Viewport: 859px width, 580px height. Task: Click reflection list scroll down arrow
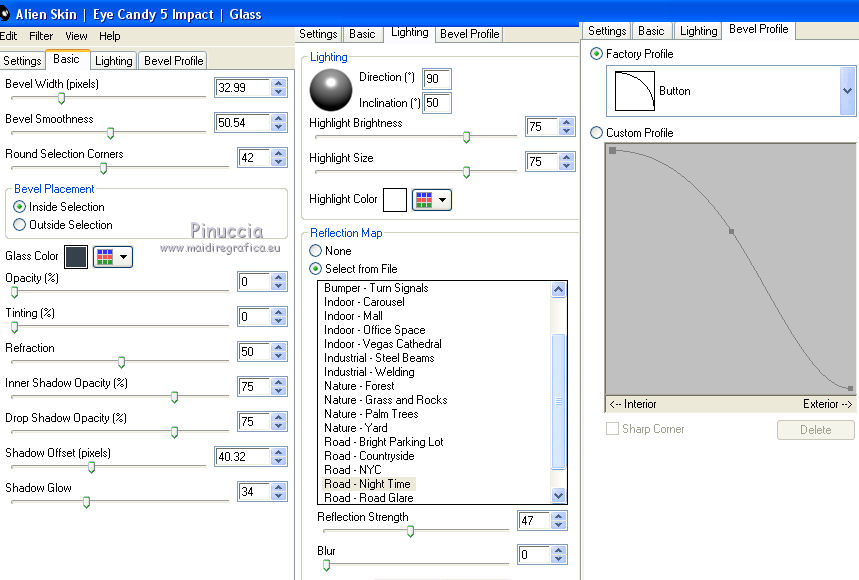[558, 495]
